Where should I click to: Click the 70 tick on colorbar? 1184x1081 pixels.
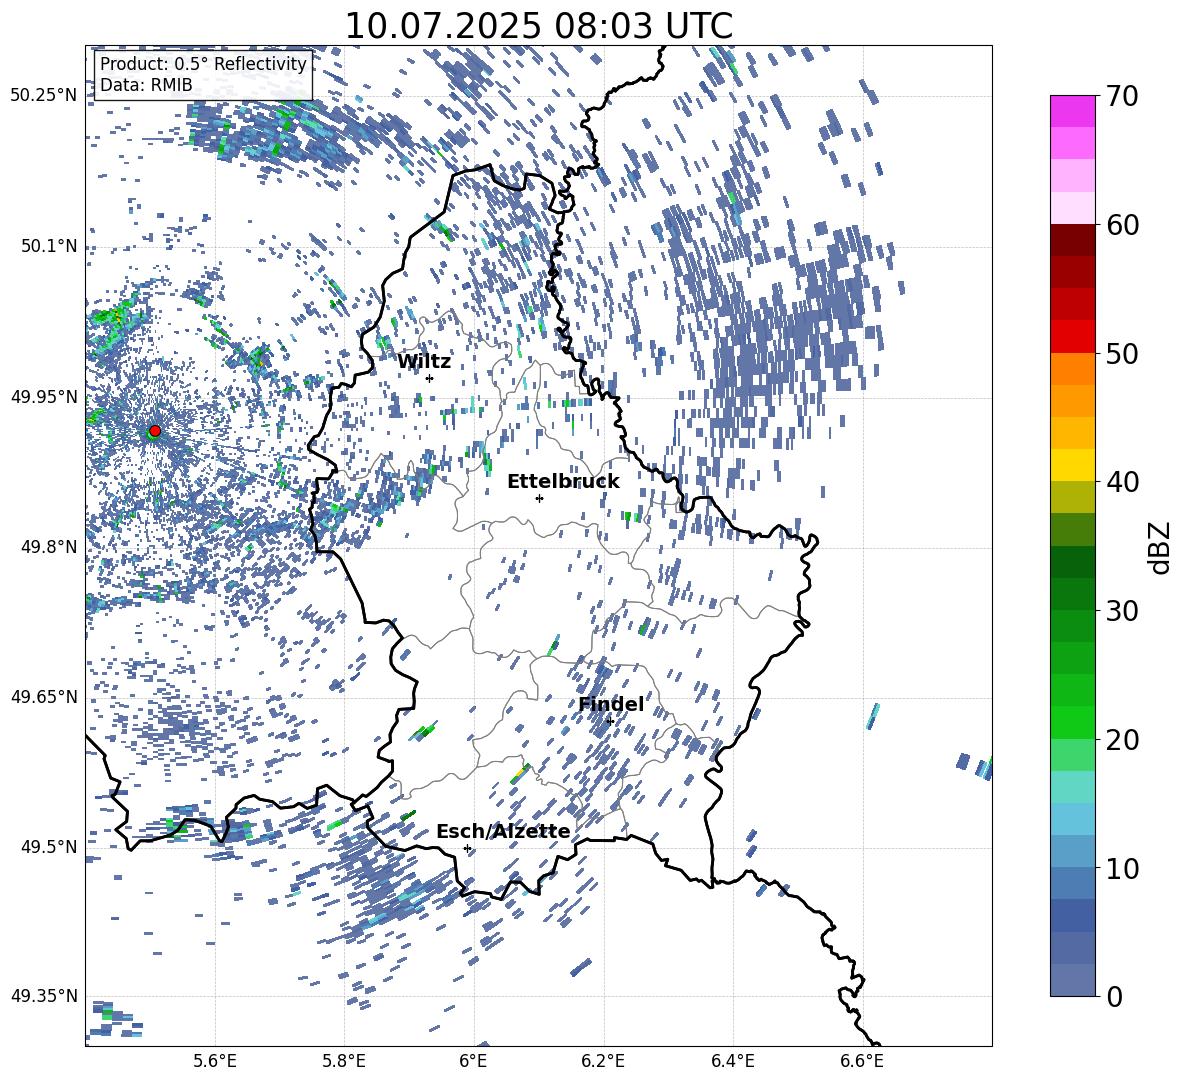(1122, 96)
